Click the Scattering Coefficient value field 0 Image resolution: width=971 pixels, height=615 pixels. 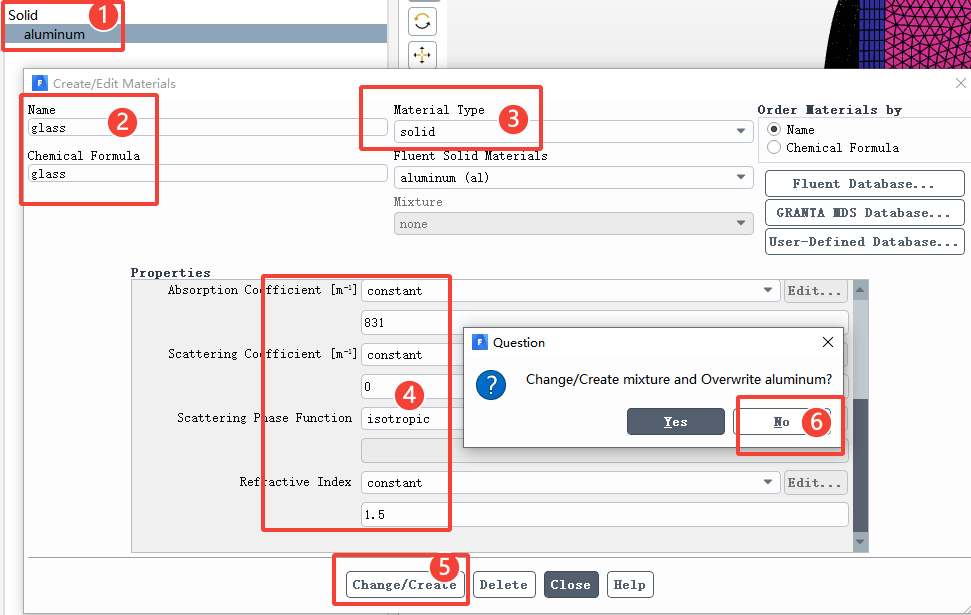pos(412,386)
